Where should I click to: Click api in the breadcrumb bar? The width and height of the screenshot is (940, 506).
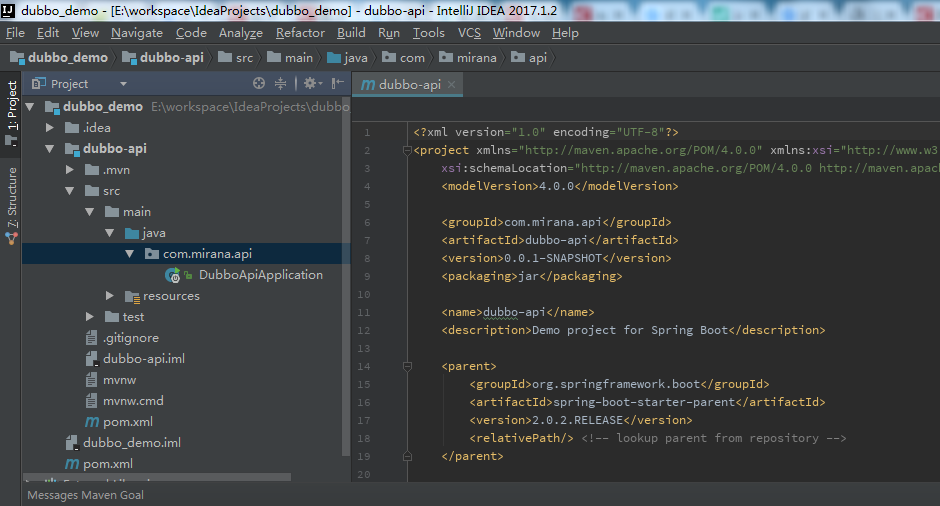coord(529,58)
